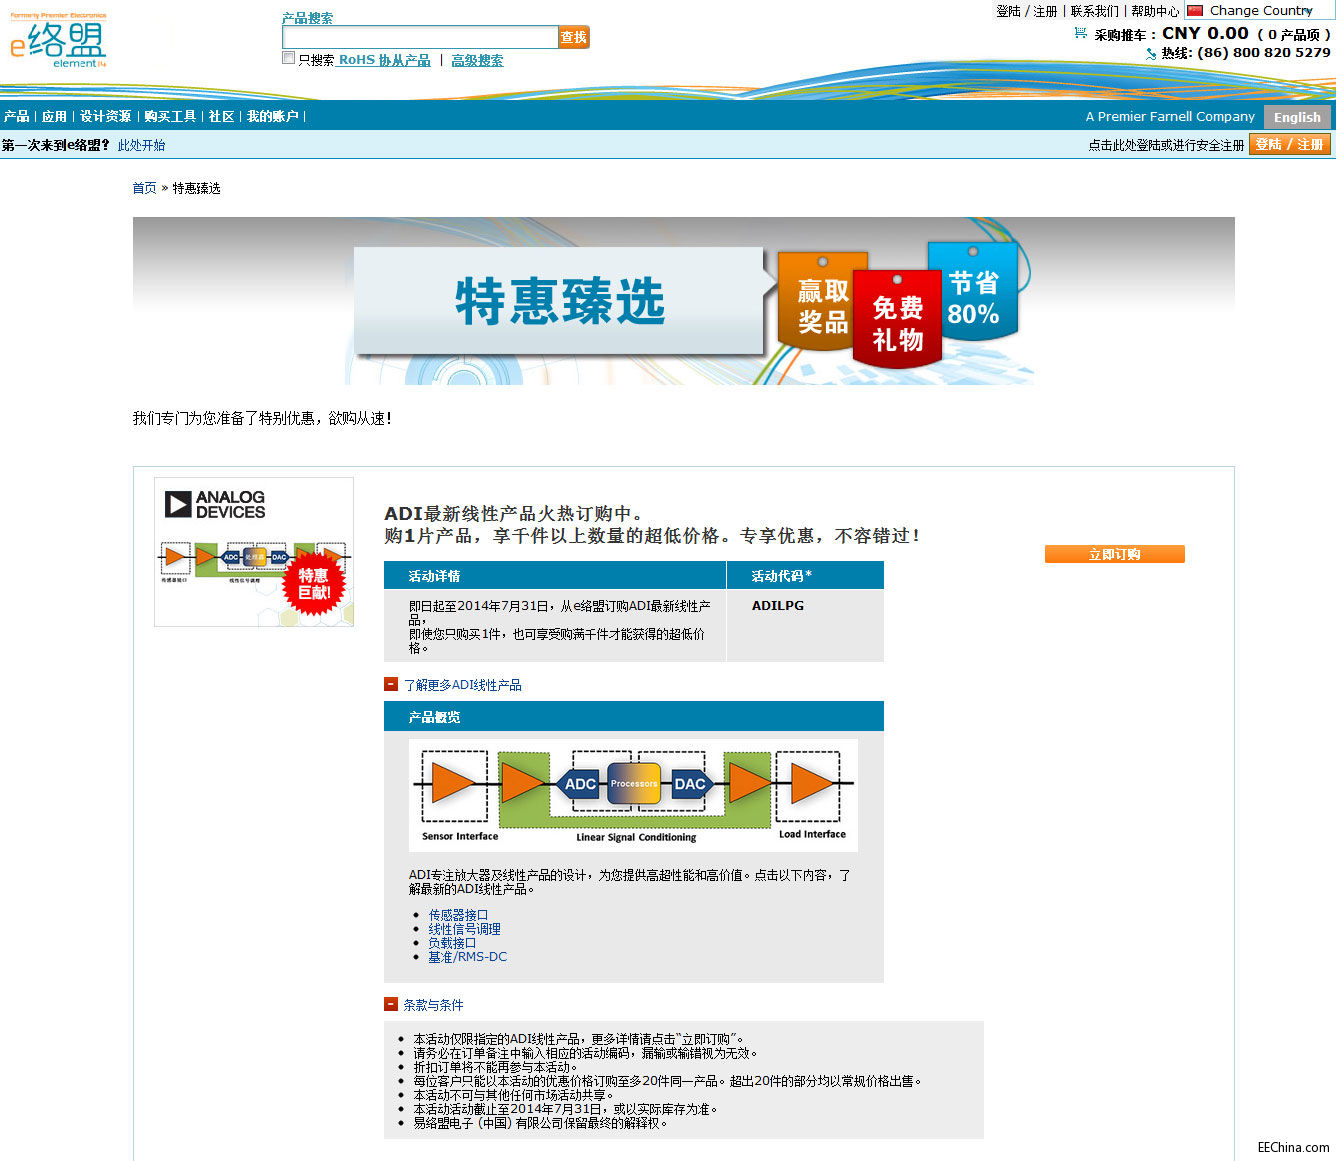Enable the RoHS-only search checkbox
This screenshot has height=1161, width=1336.
289,58
